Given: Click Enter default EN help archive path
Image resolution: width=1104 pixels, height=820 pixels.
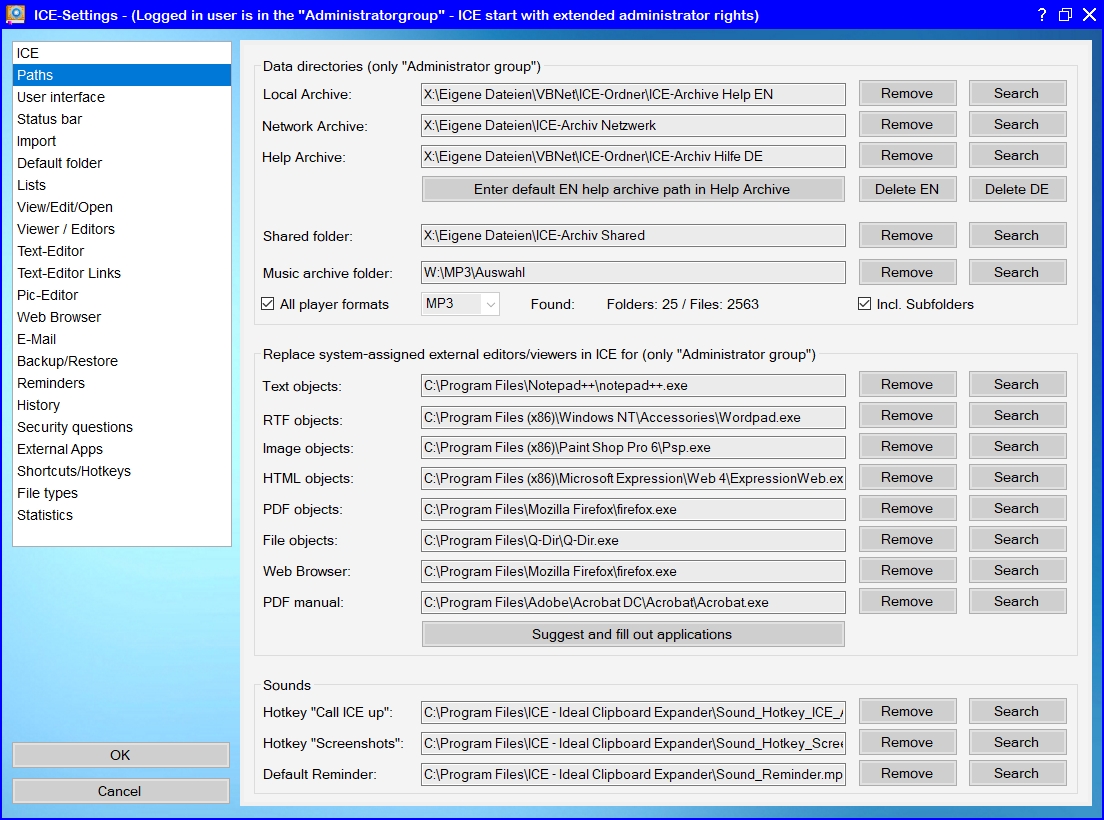Looking at the screenshot, I should 632,189.
